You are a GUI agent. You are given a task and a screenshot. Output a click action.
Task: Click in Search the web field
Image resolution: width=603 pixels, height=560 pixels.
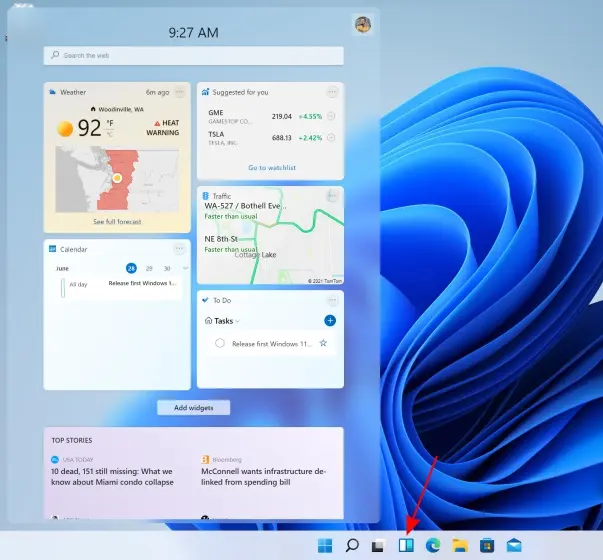click(x=193, y=55)
